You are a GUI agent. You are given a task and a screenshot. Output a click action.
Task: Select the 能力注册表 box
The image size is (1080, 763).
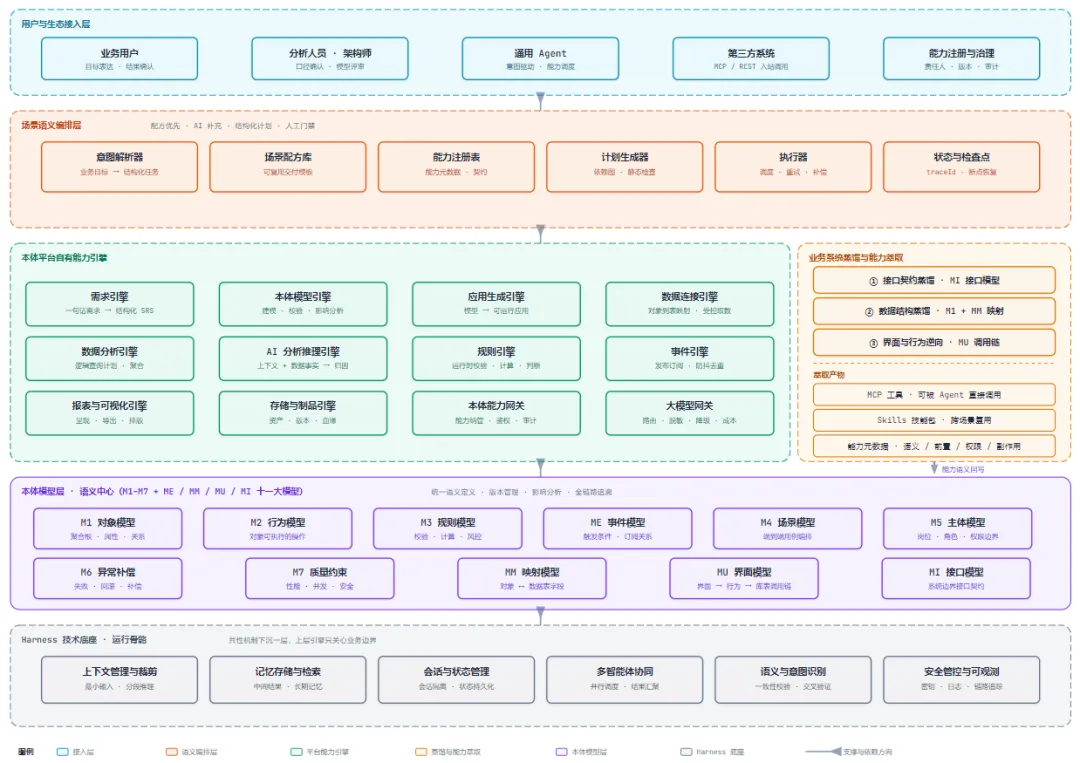[456, 167]
